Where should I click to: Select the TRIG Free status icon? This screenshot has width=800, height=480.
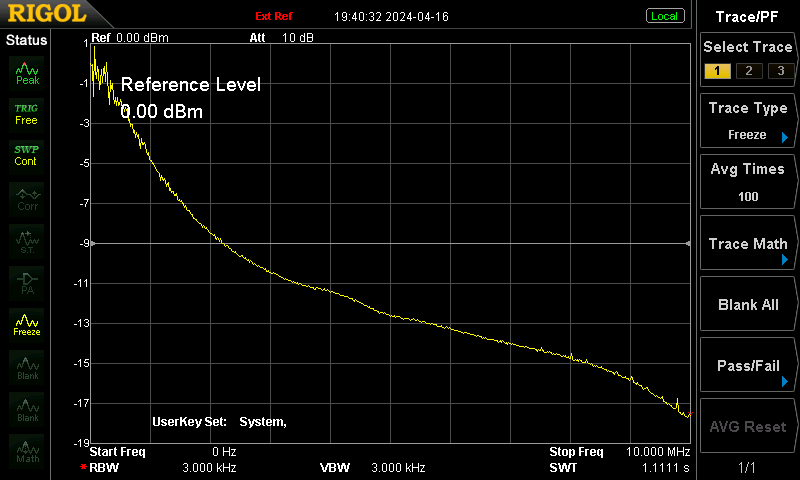pos(27,114)
